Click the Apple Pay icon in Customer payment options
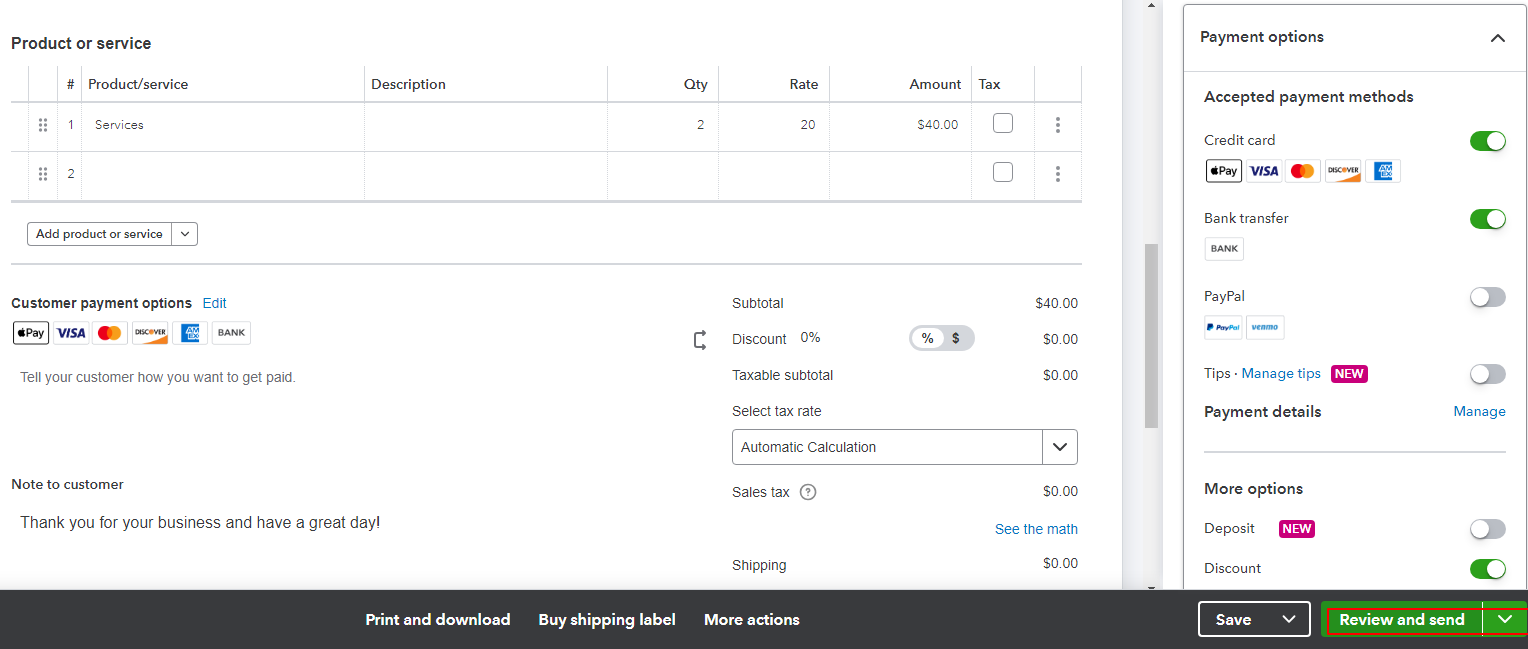 point(30,332)
